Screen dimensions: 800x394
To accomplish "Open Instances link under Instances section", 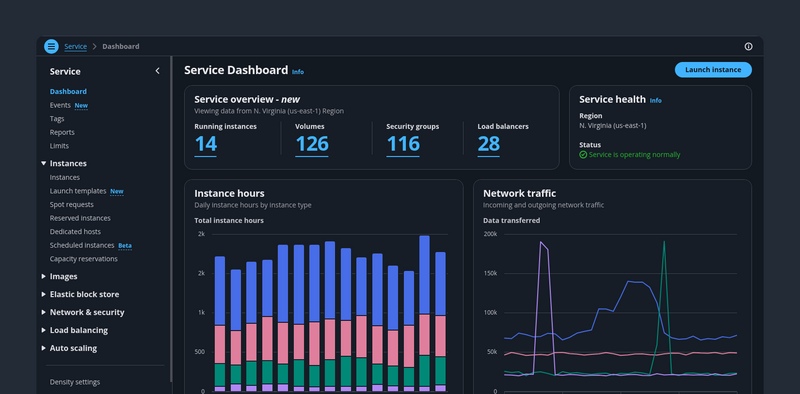I will pyautogui.click(x=64, y=177).
